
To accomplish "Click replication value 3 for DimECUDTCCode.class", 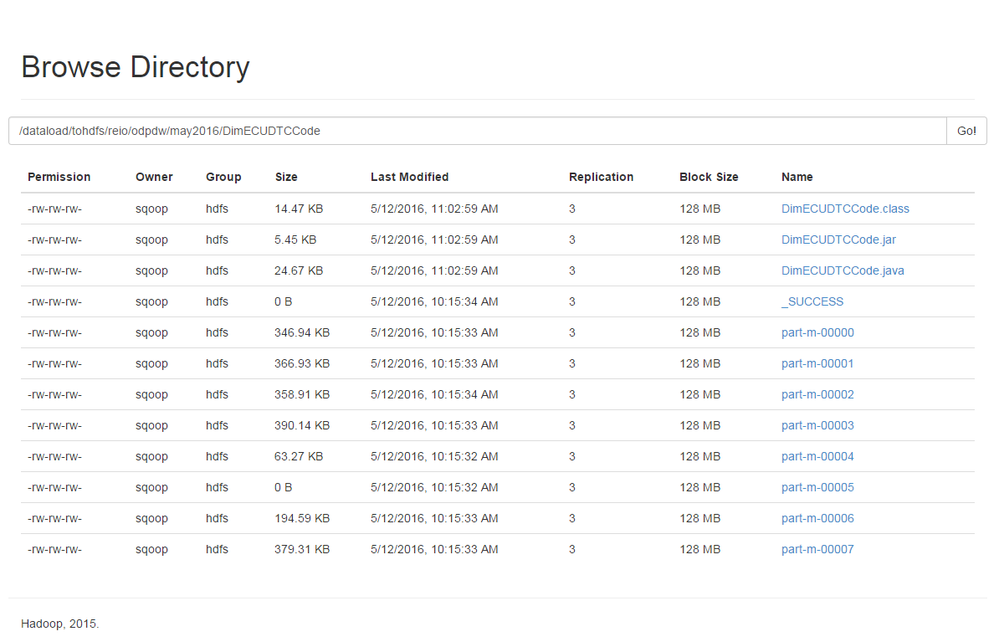I will point(572,209).
